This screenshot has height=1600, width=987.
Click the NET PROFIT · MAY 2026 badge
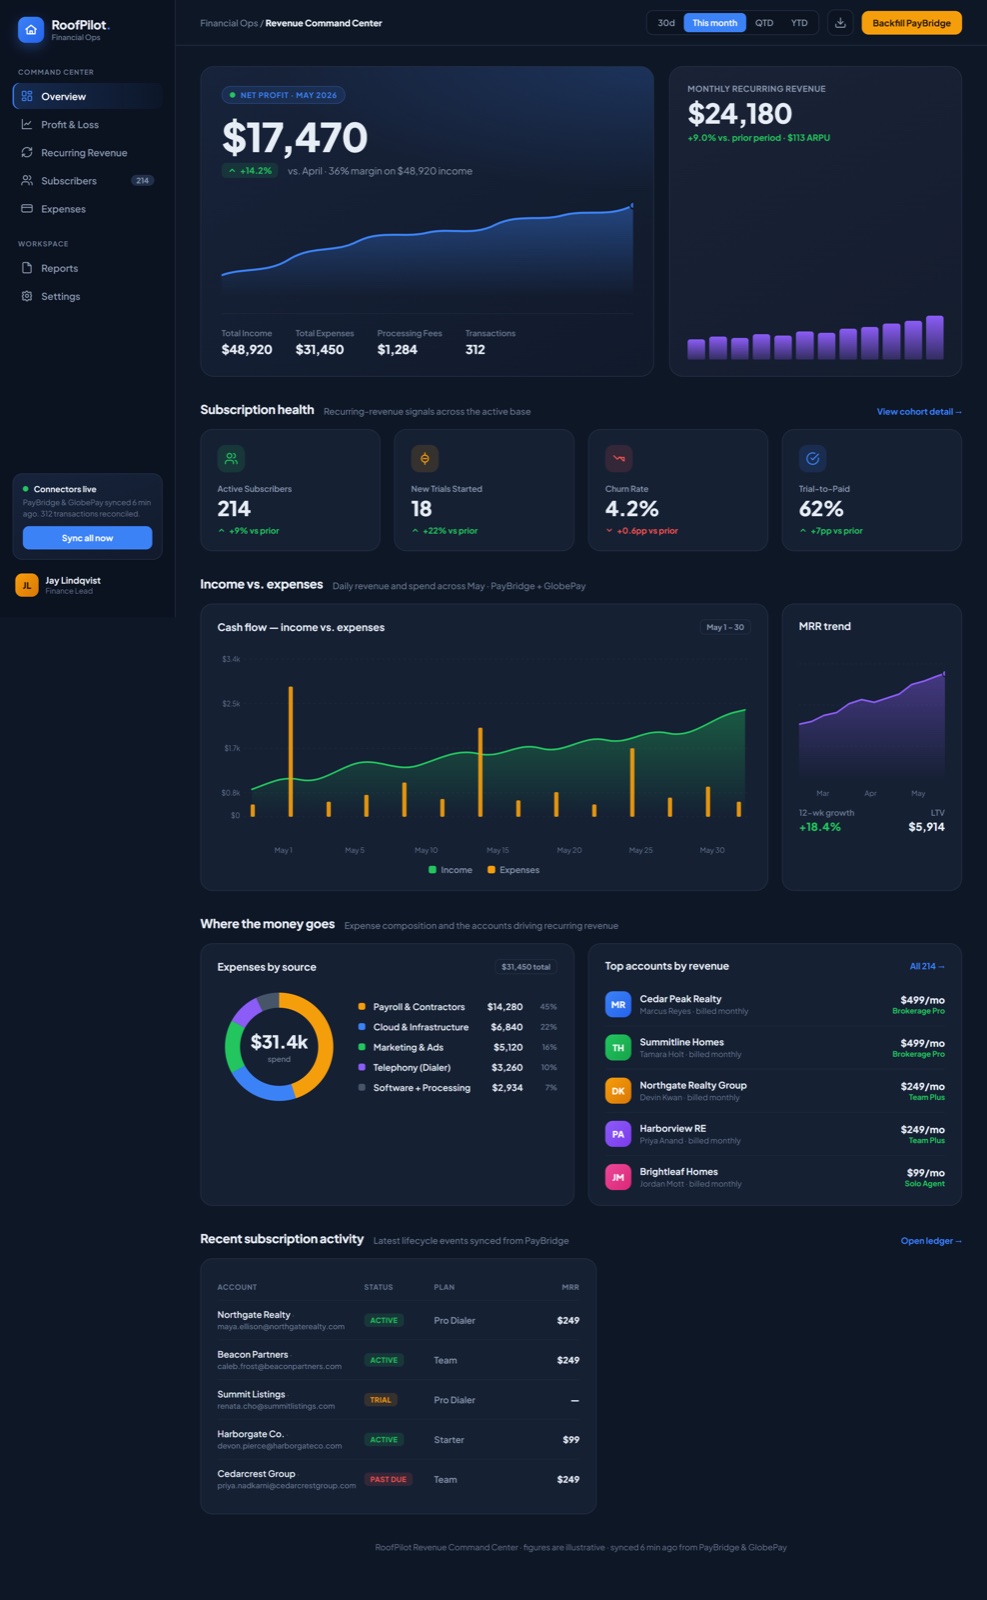[283, 95]
